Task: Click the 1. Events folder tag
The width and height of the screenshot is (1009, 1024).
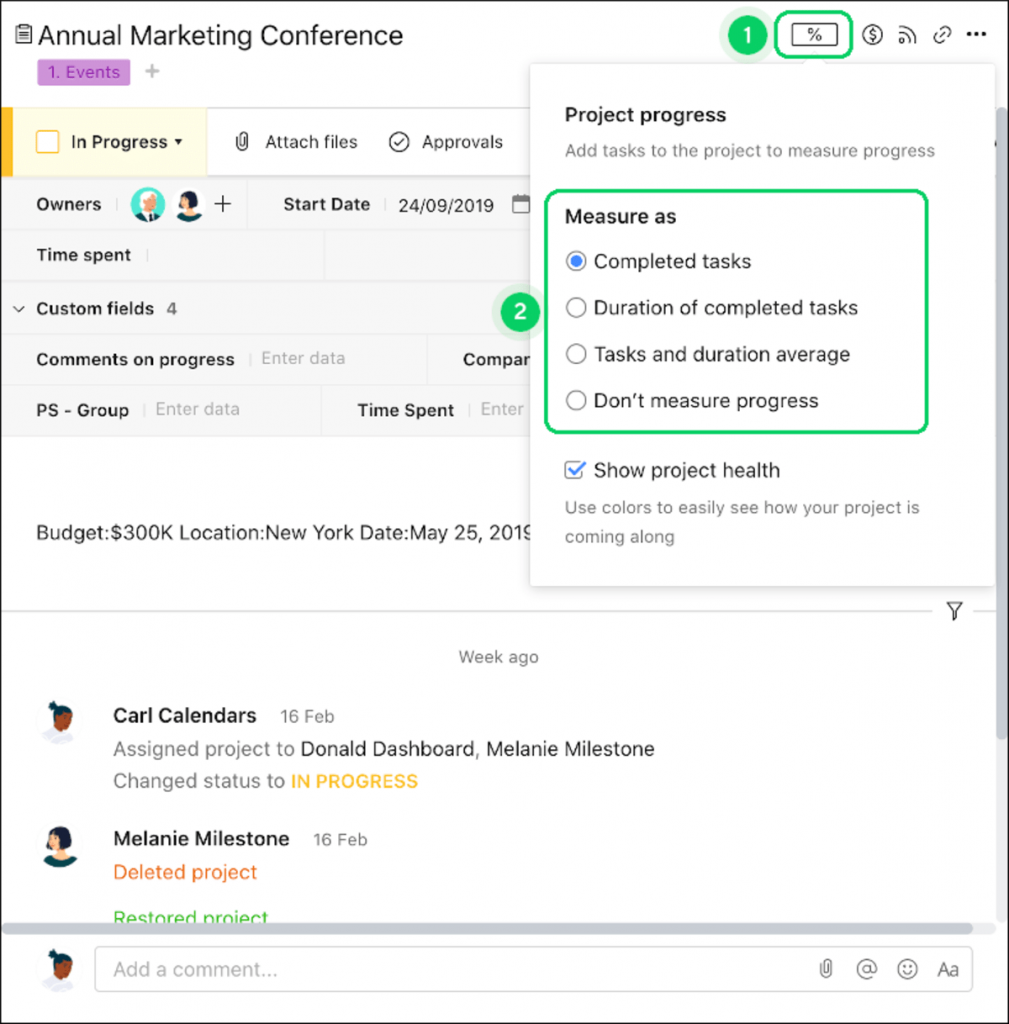Action: point(83,72)
